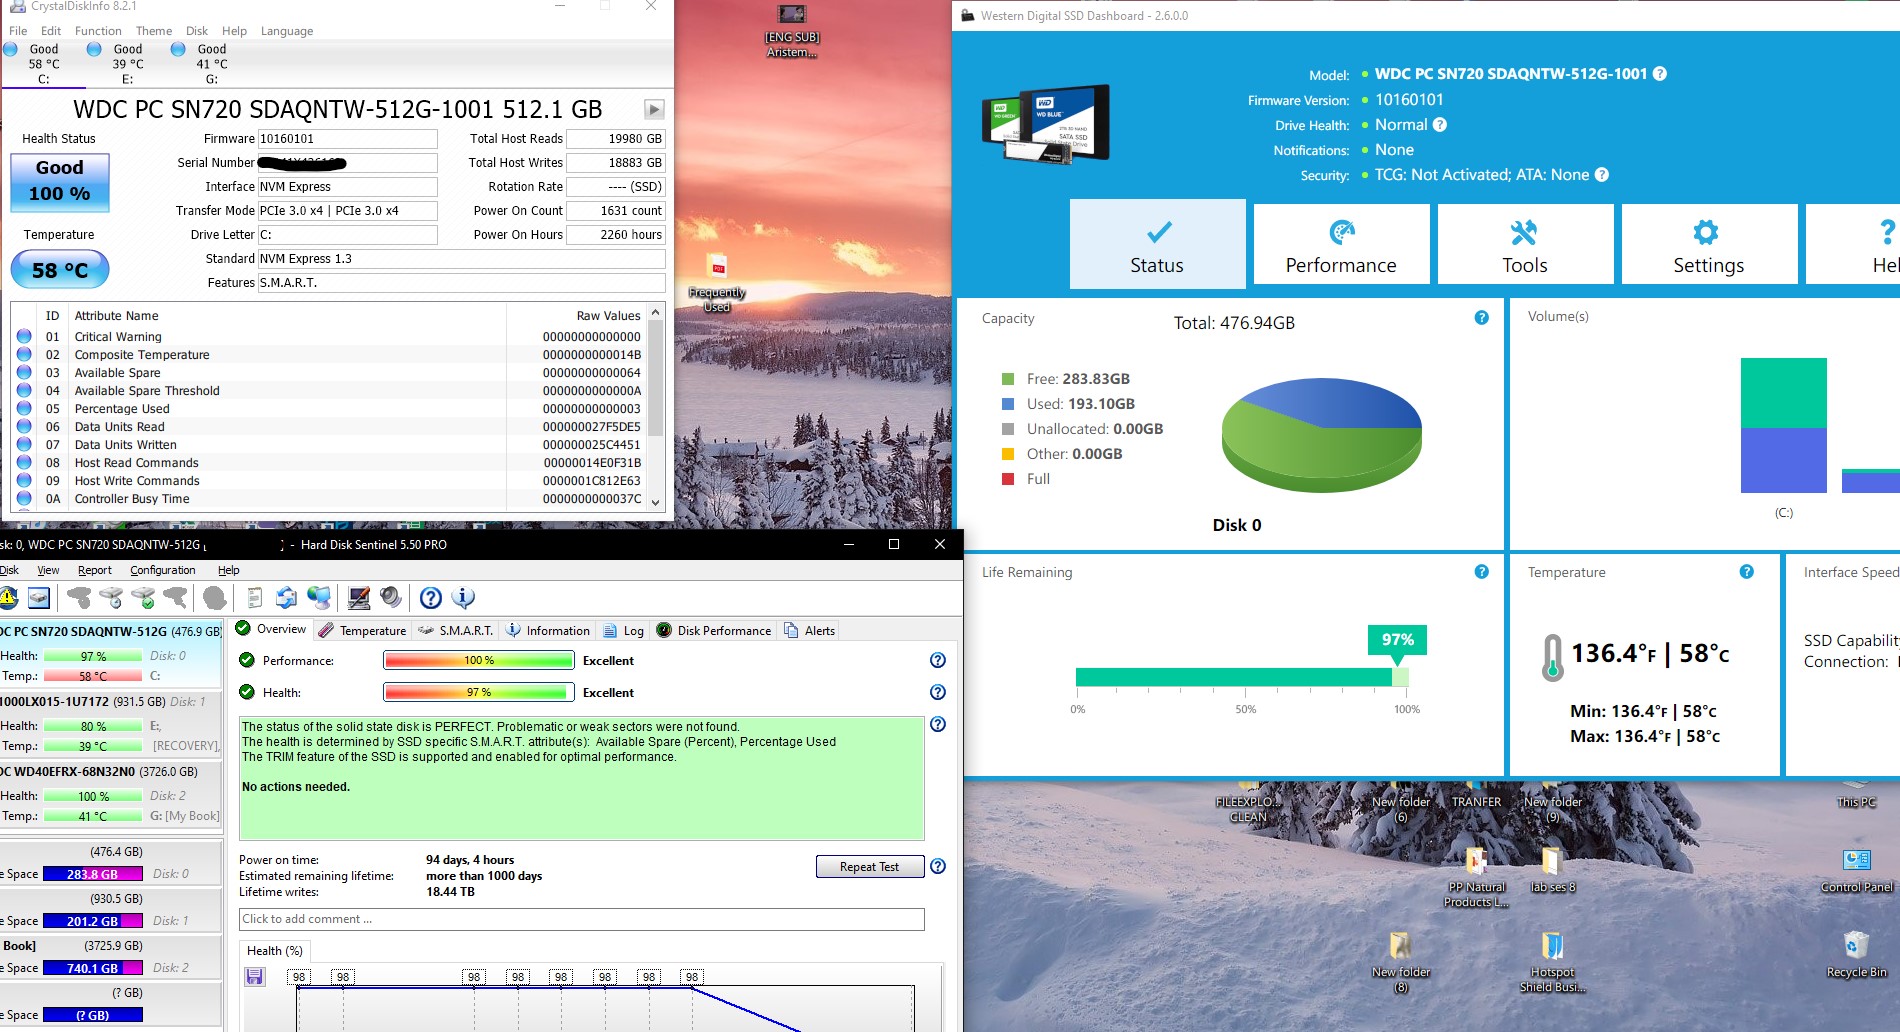Screen dimensions: 1900x1032
Task: Open the Report menu in Hard Disk Sentinel
Action: coord(95,570)
